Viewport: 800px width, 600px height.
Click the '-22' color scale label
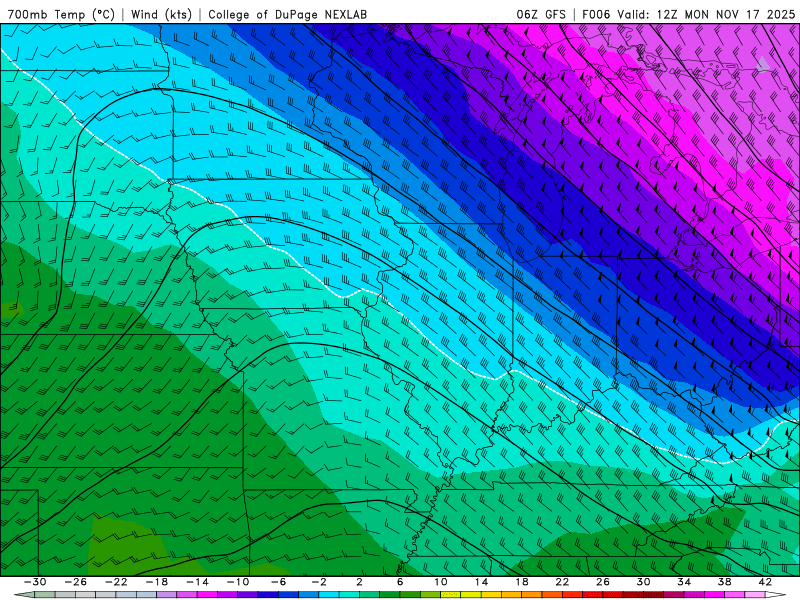tap(116, 582)
